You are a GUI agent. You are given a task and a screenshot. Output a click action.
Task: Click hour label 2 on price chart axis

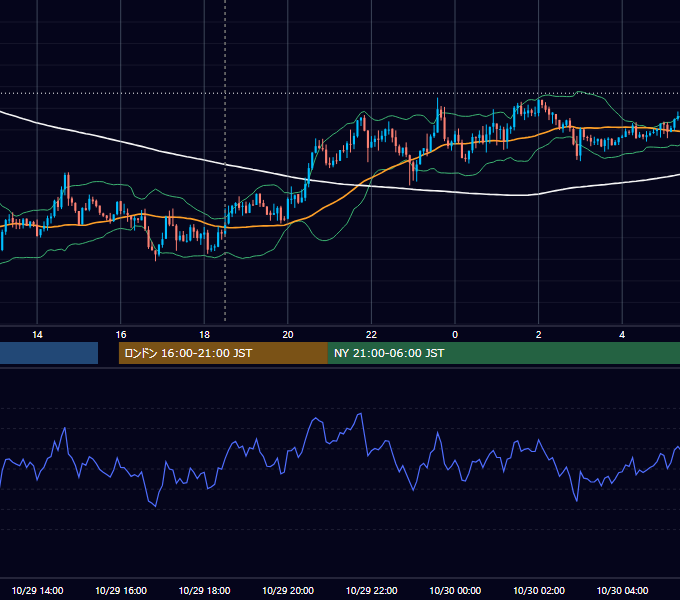(539, 335)
